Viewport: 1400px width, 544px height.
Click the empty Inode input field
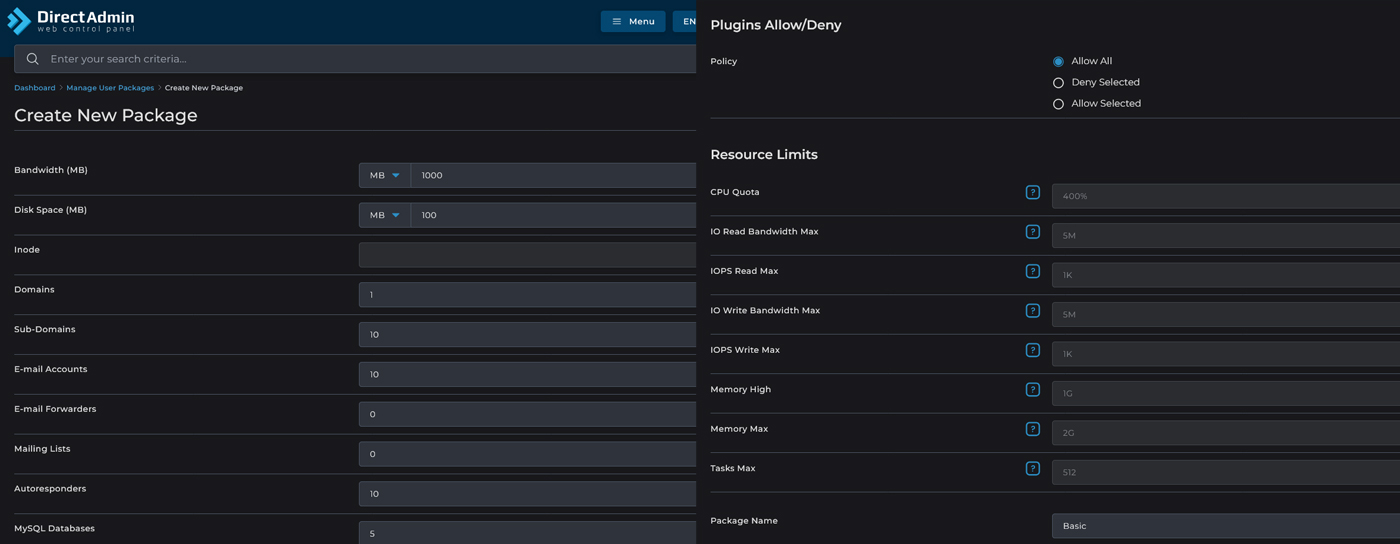tap(527, 255)
